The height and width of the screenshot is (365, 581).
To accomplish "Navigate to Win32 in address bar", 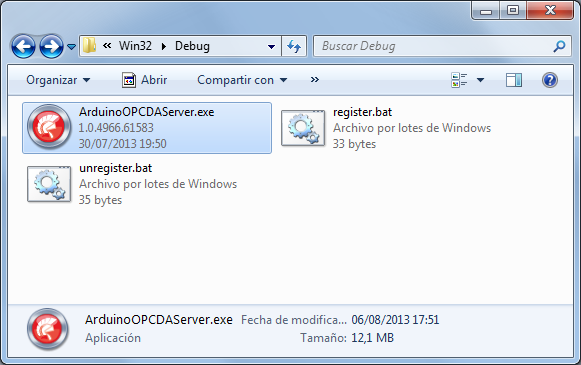I will (135, 46).
